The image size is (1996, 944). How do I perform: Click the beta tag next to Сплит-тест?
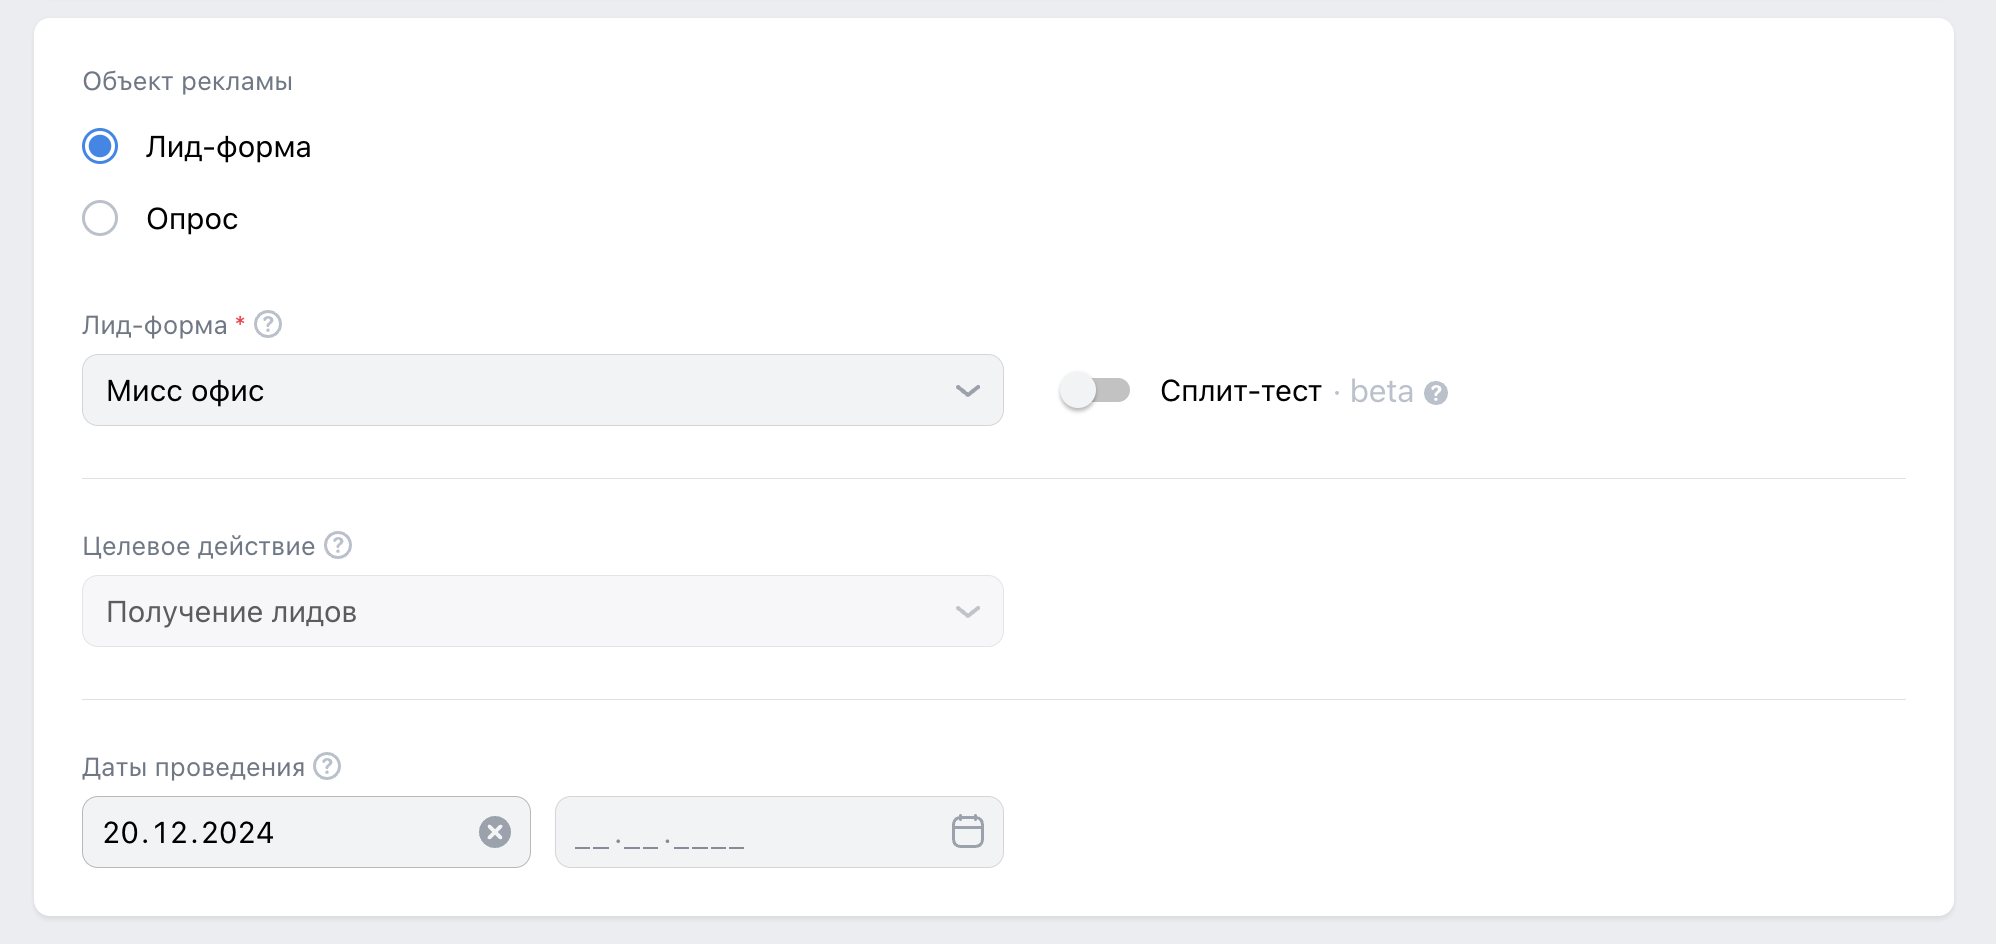[x=1381, y=391]
